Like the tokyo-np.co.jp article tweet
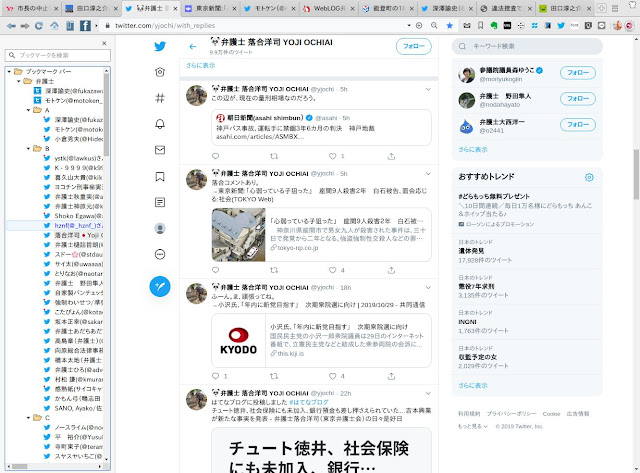This screenshot has width=640, height=473. tap(333, 270)
